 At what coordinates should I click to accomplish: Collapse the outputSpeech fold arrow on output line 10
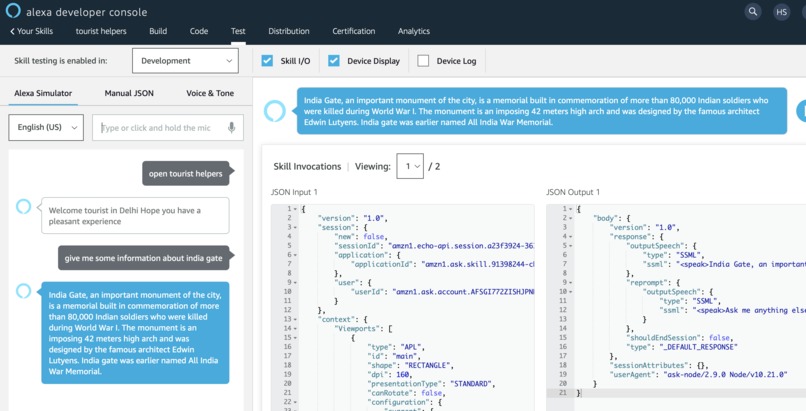click(x=571, y=292)
